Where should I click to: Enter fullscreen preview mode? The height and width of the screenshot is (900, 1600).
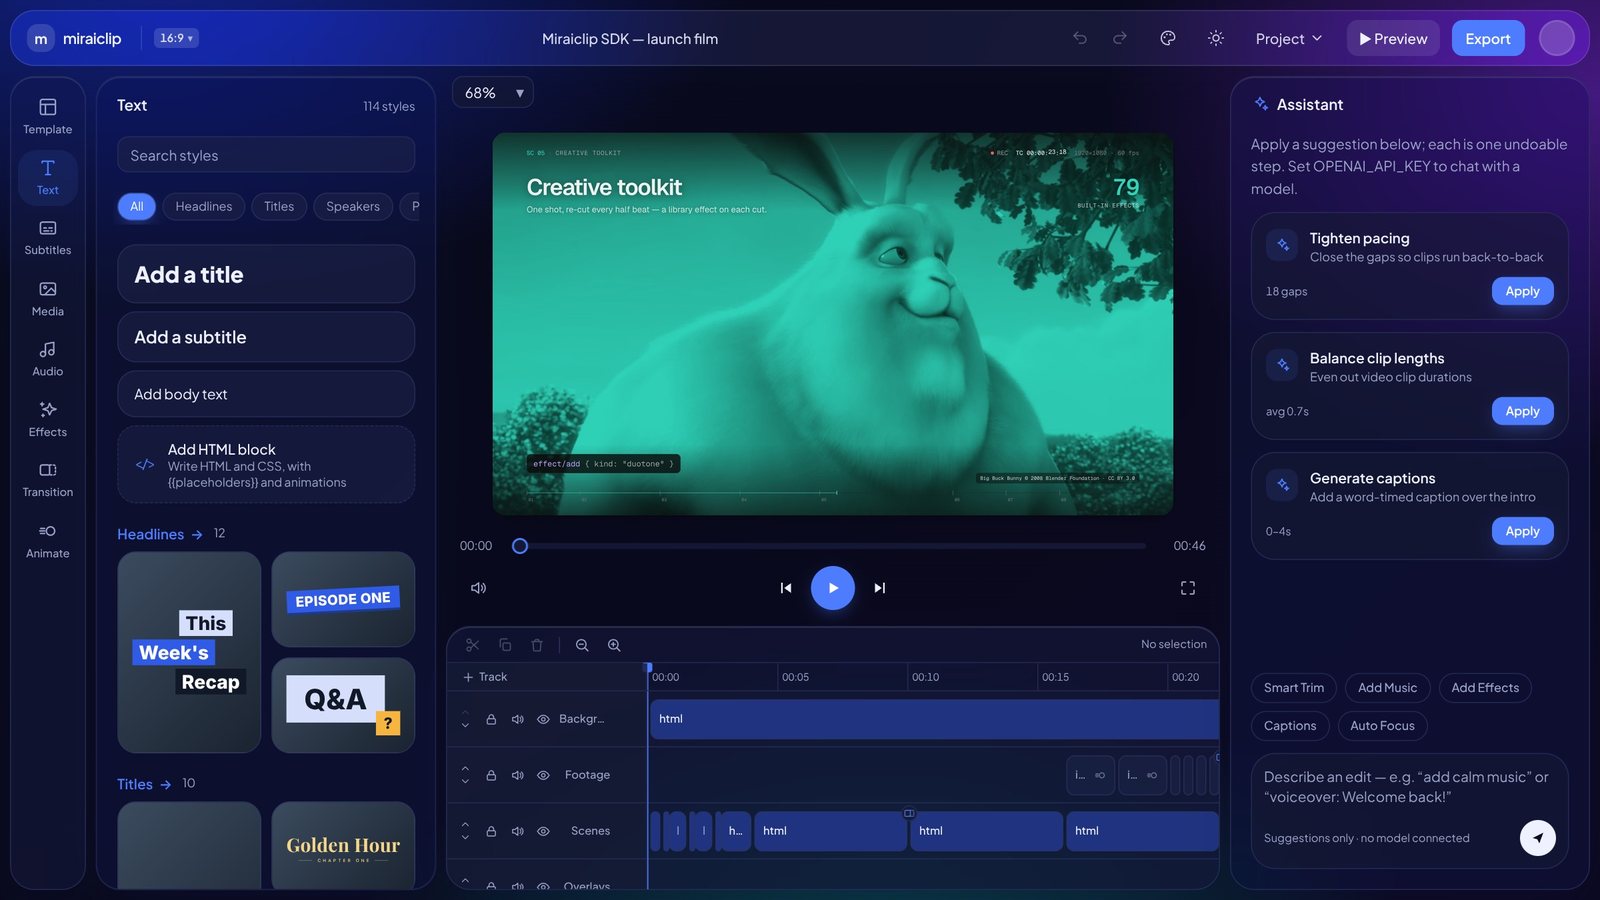(1188, 588)
